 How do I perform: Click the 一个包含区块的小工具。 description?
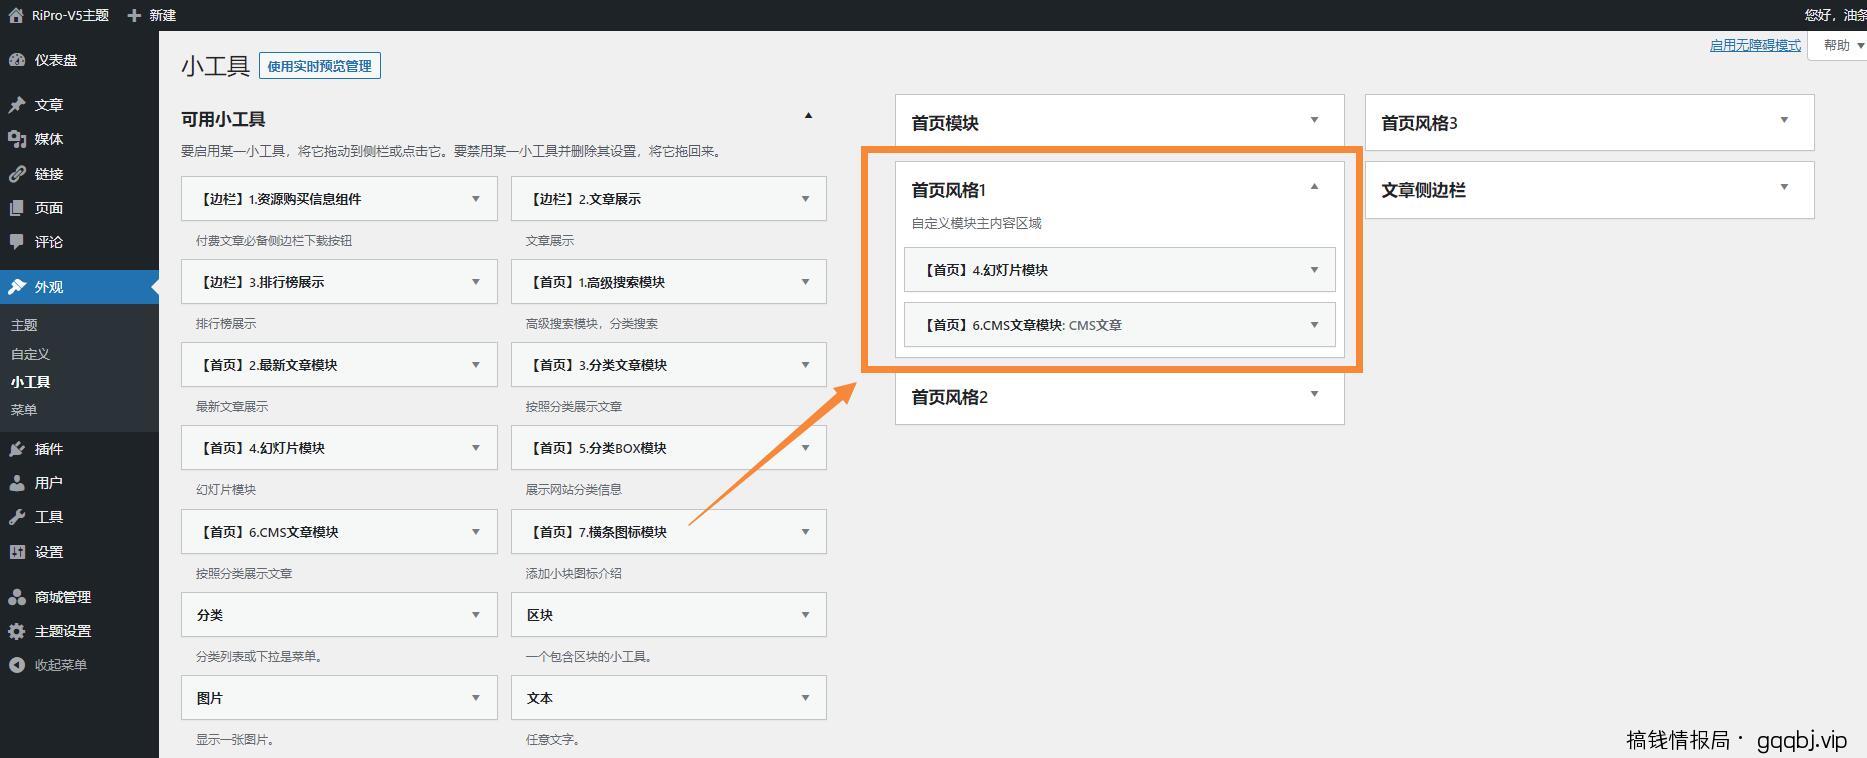click(x=591, y=657)
